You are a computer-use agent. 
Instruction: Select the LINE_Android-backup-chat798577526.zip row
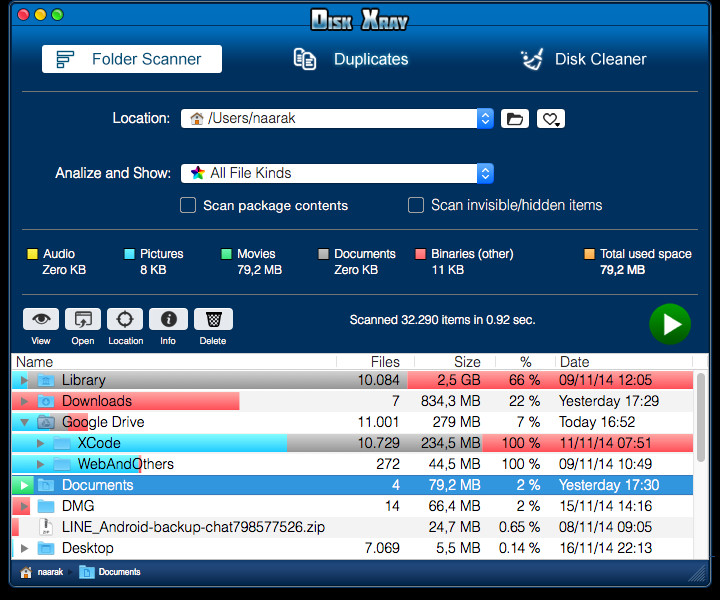(352, 527)
